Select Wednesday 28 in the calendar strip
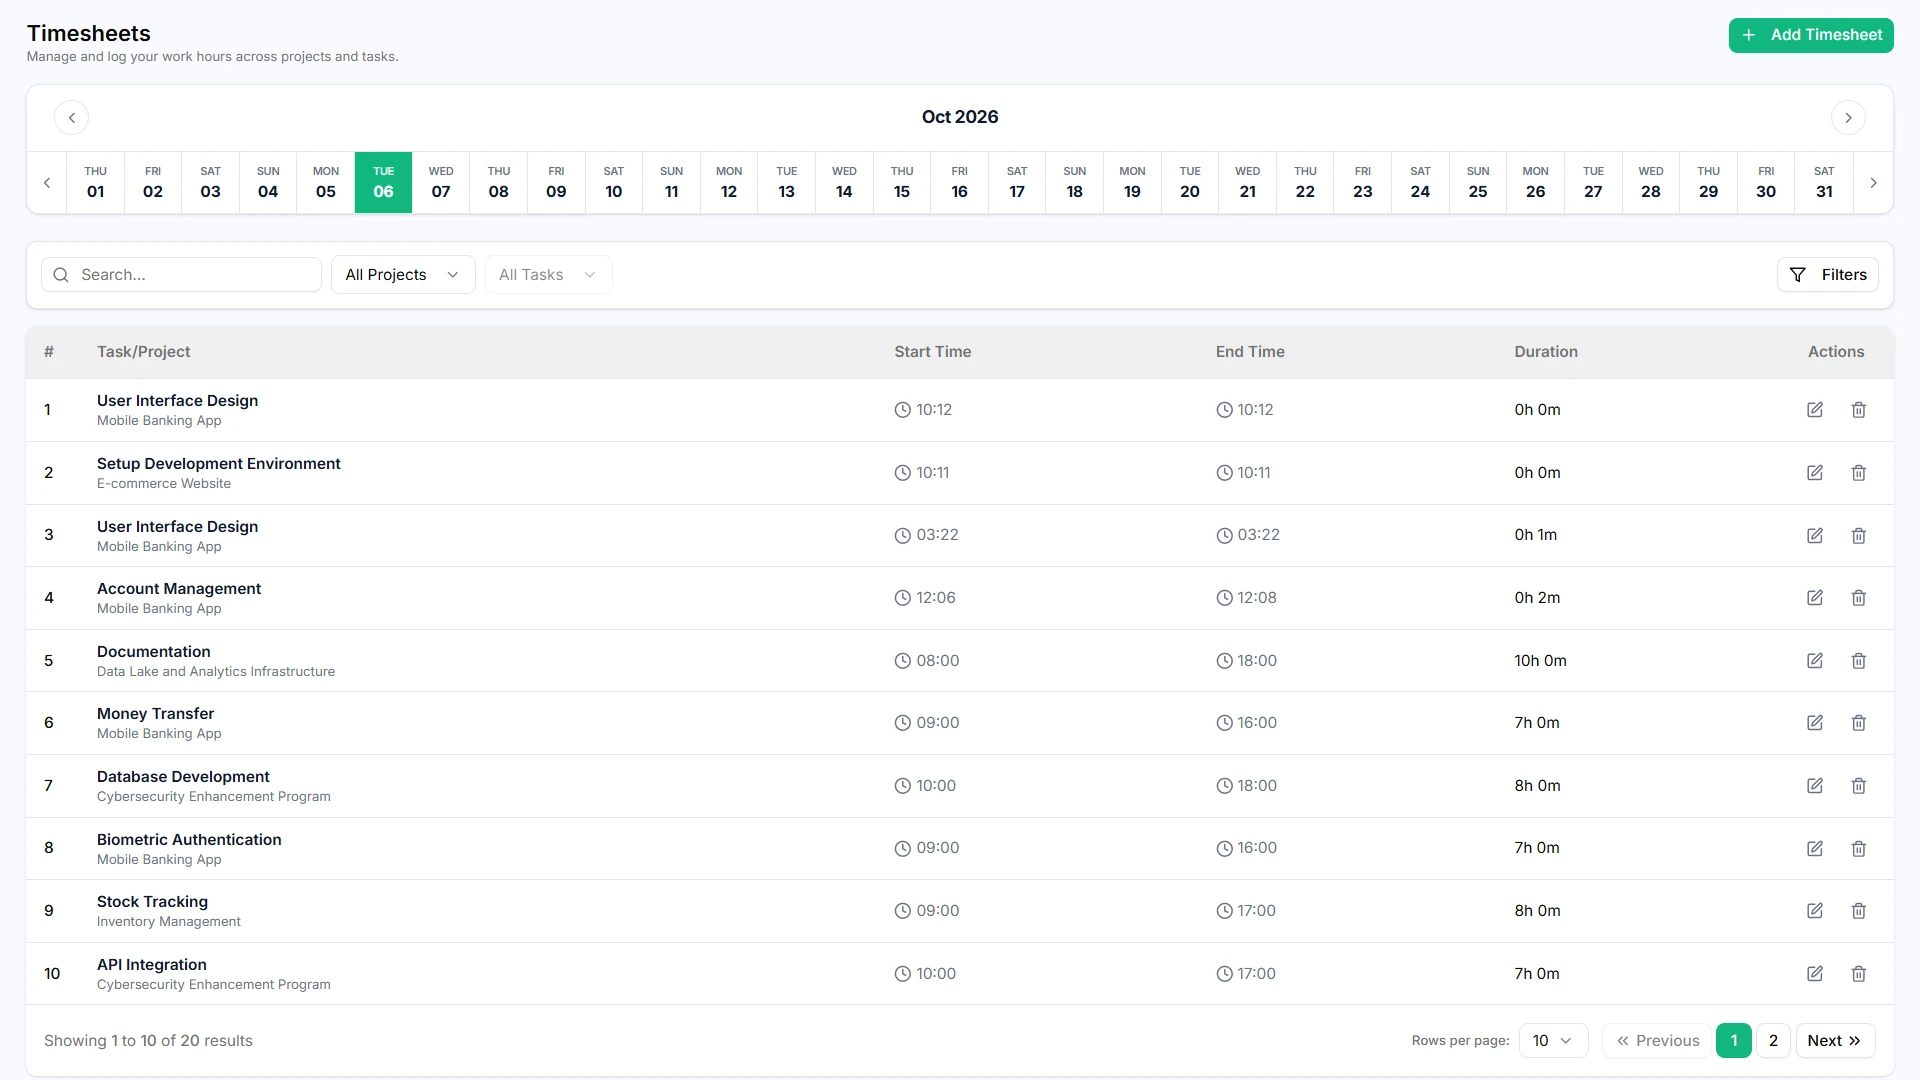The height and width of the screenshot is (1080, 1920). tap(1651, 182)
